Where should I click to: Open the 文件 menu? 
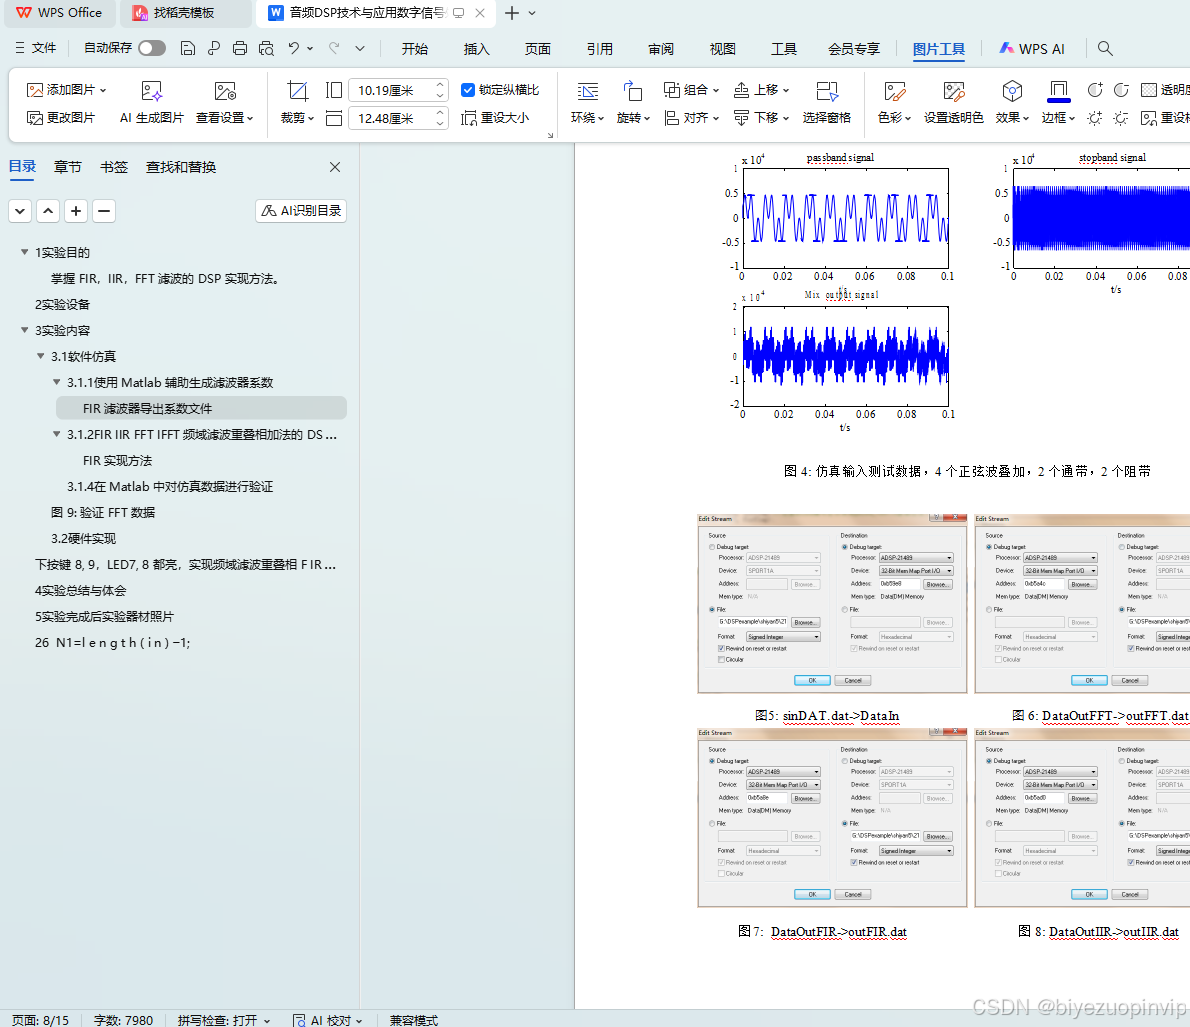pos(35,48)
